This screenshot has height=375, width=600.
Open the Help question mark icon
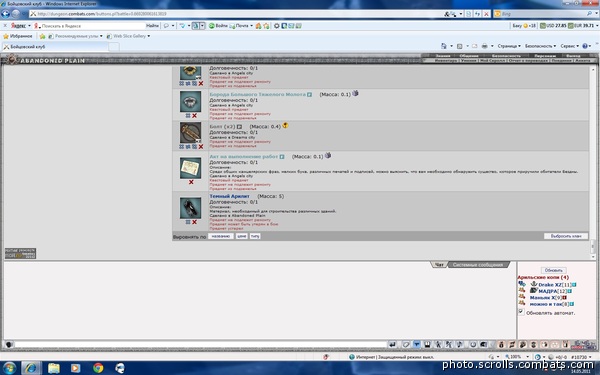pos(585,46)
